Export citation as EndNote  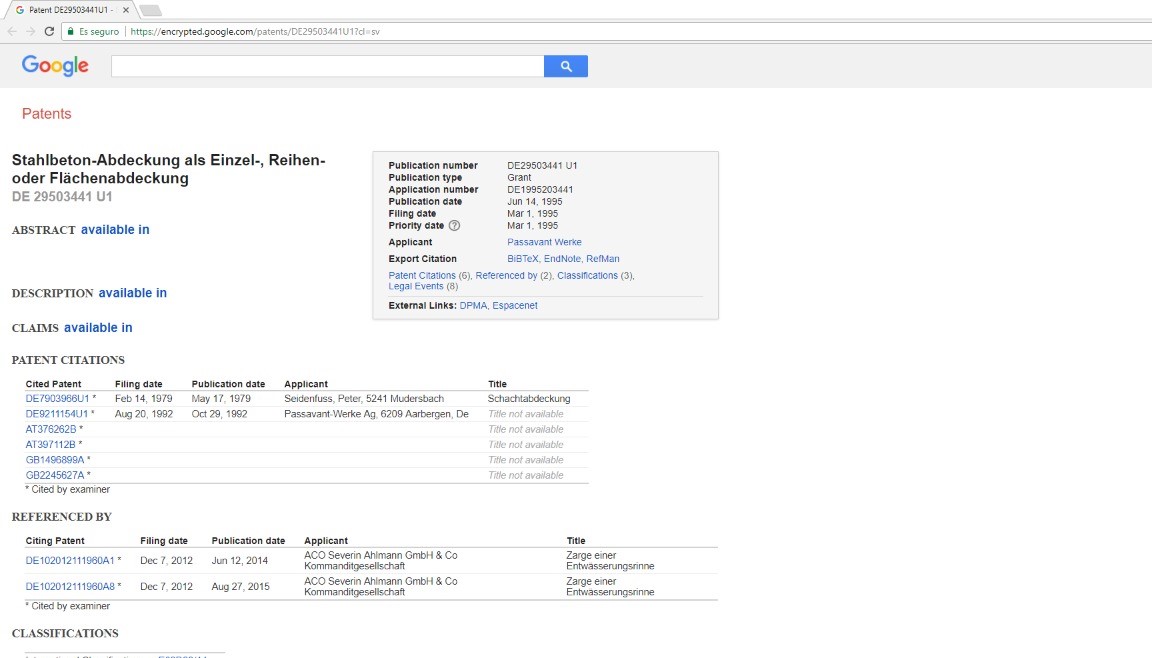(562, 258)
